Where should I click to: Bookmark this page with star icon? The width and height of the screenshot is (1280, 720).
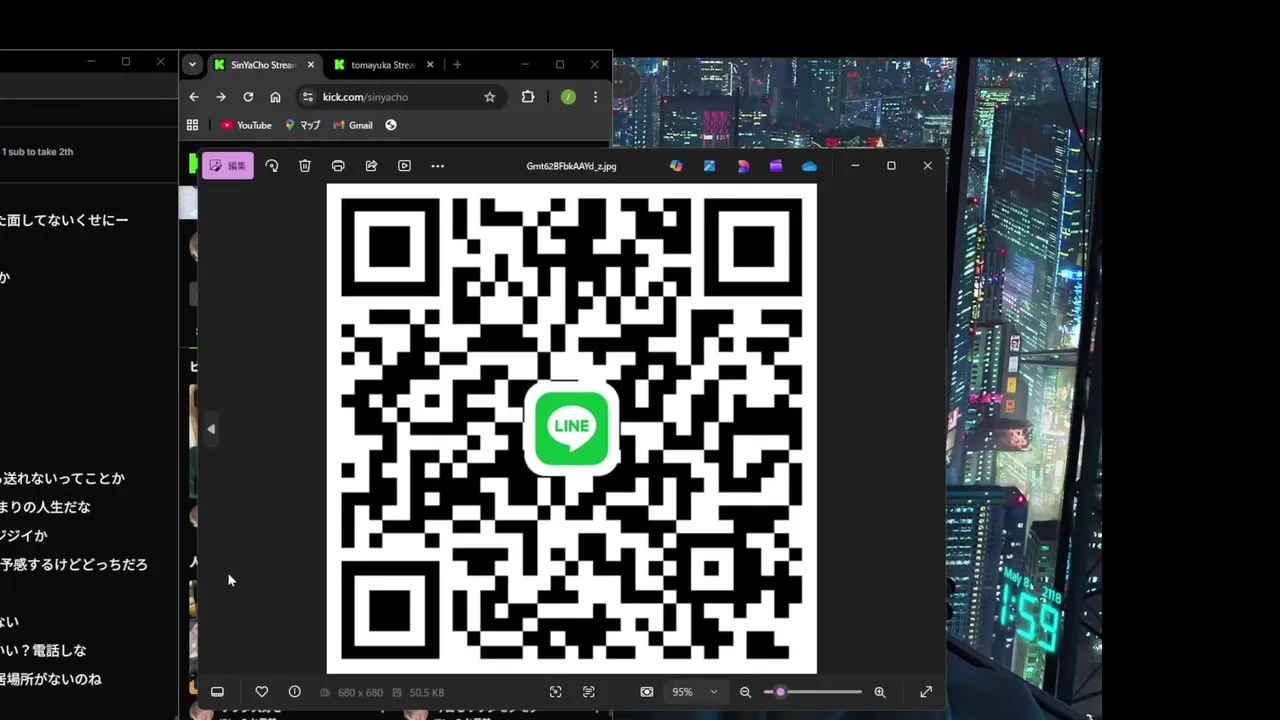tap(490, 97)
